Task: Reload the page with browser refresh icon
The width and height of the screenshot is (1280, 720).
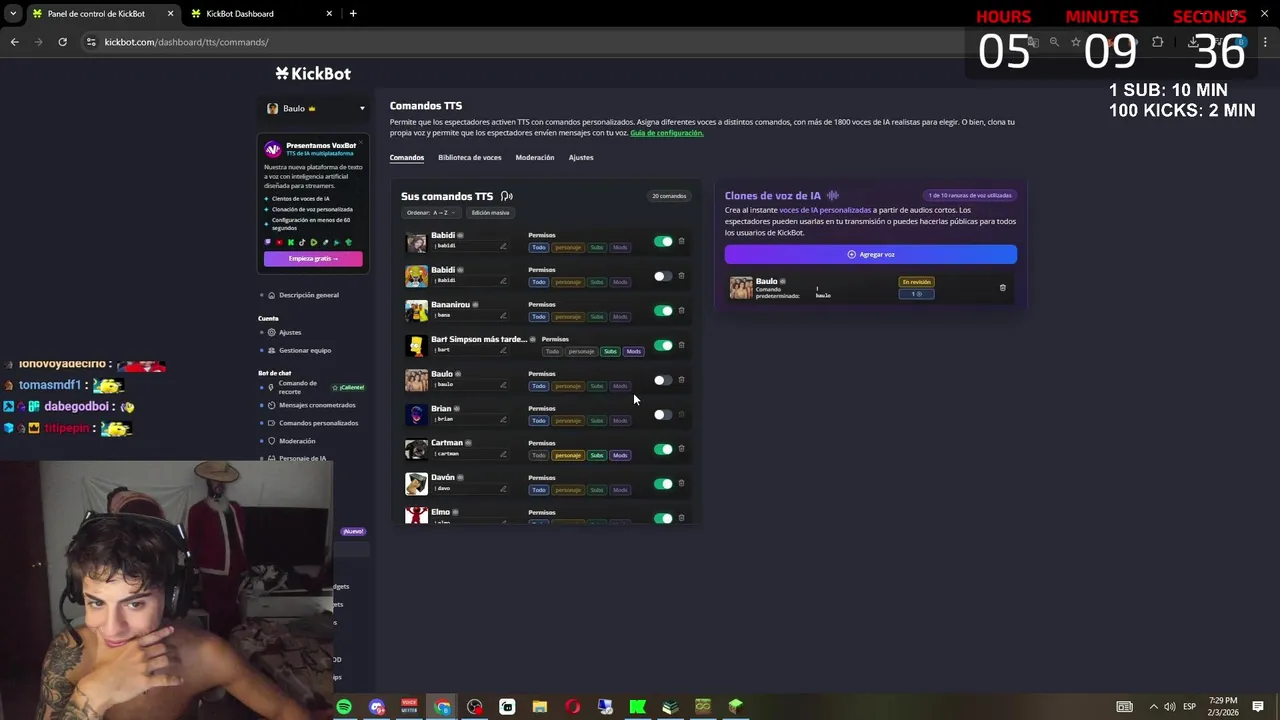Action: (62, 42)
